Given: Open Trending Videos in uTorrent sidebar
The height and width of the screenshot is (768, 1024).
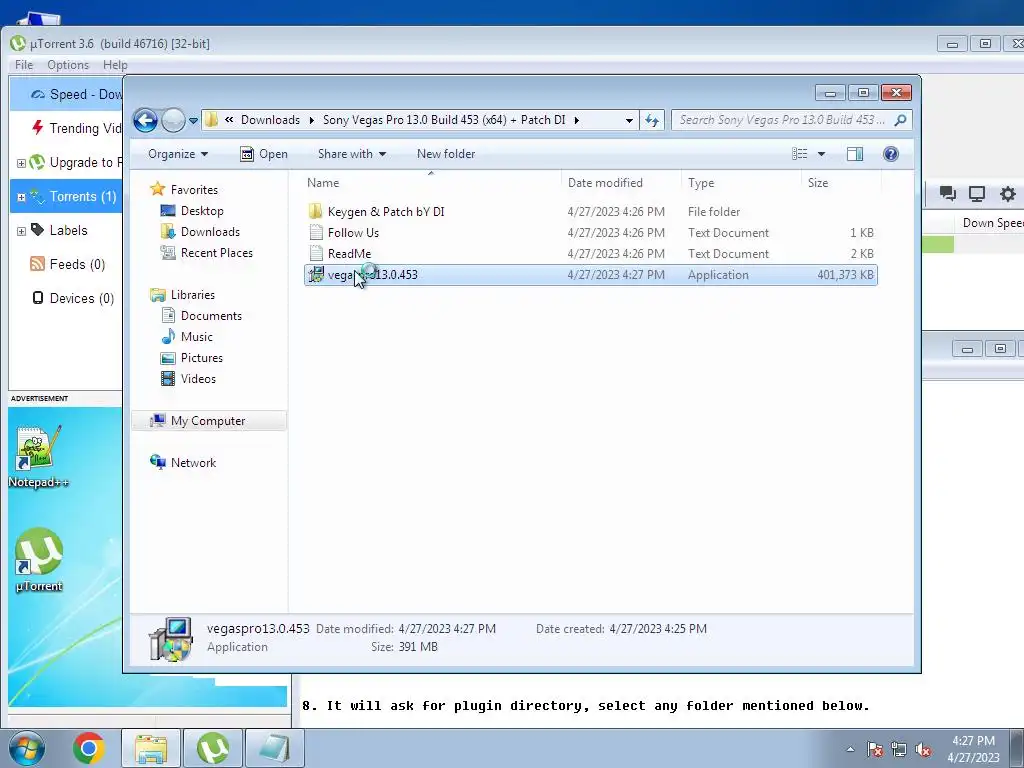Looking at the screenshot, I should point(76,129).
